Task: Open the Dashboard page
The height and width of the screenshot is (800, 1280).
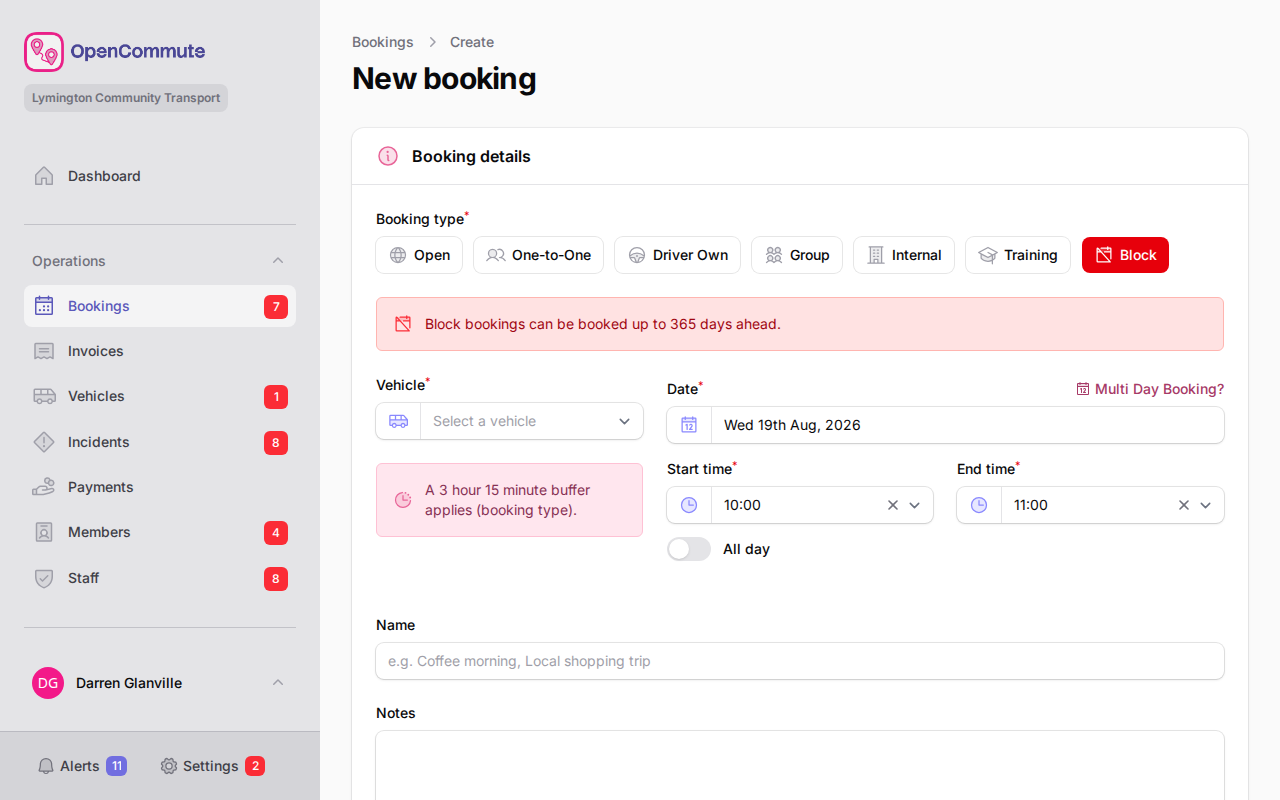Action: (160, 176)
